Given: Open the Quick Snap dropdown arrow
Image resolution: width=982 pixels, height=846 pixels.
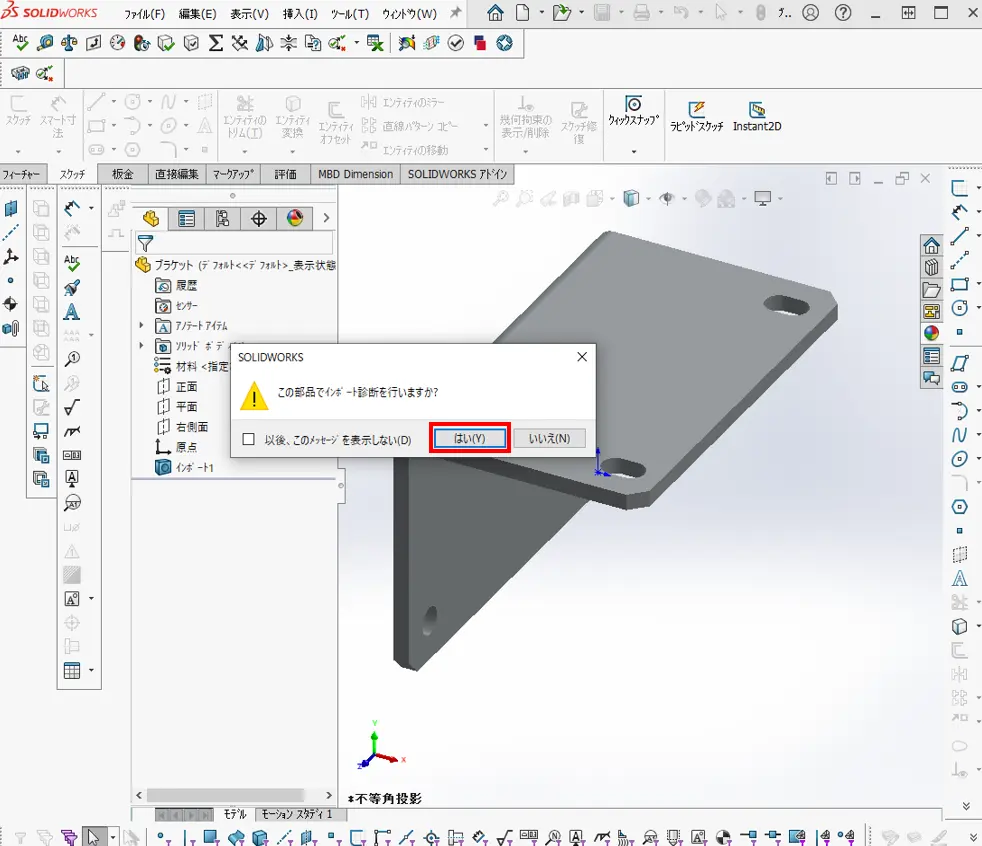Looking at the screenshot, I should click(633, 152).
